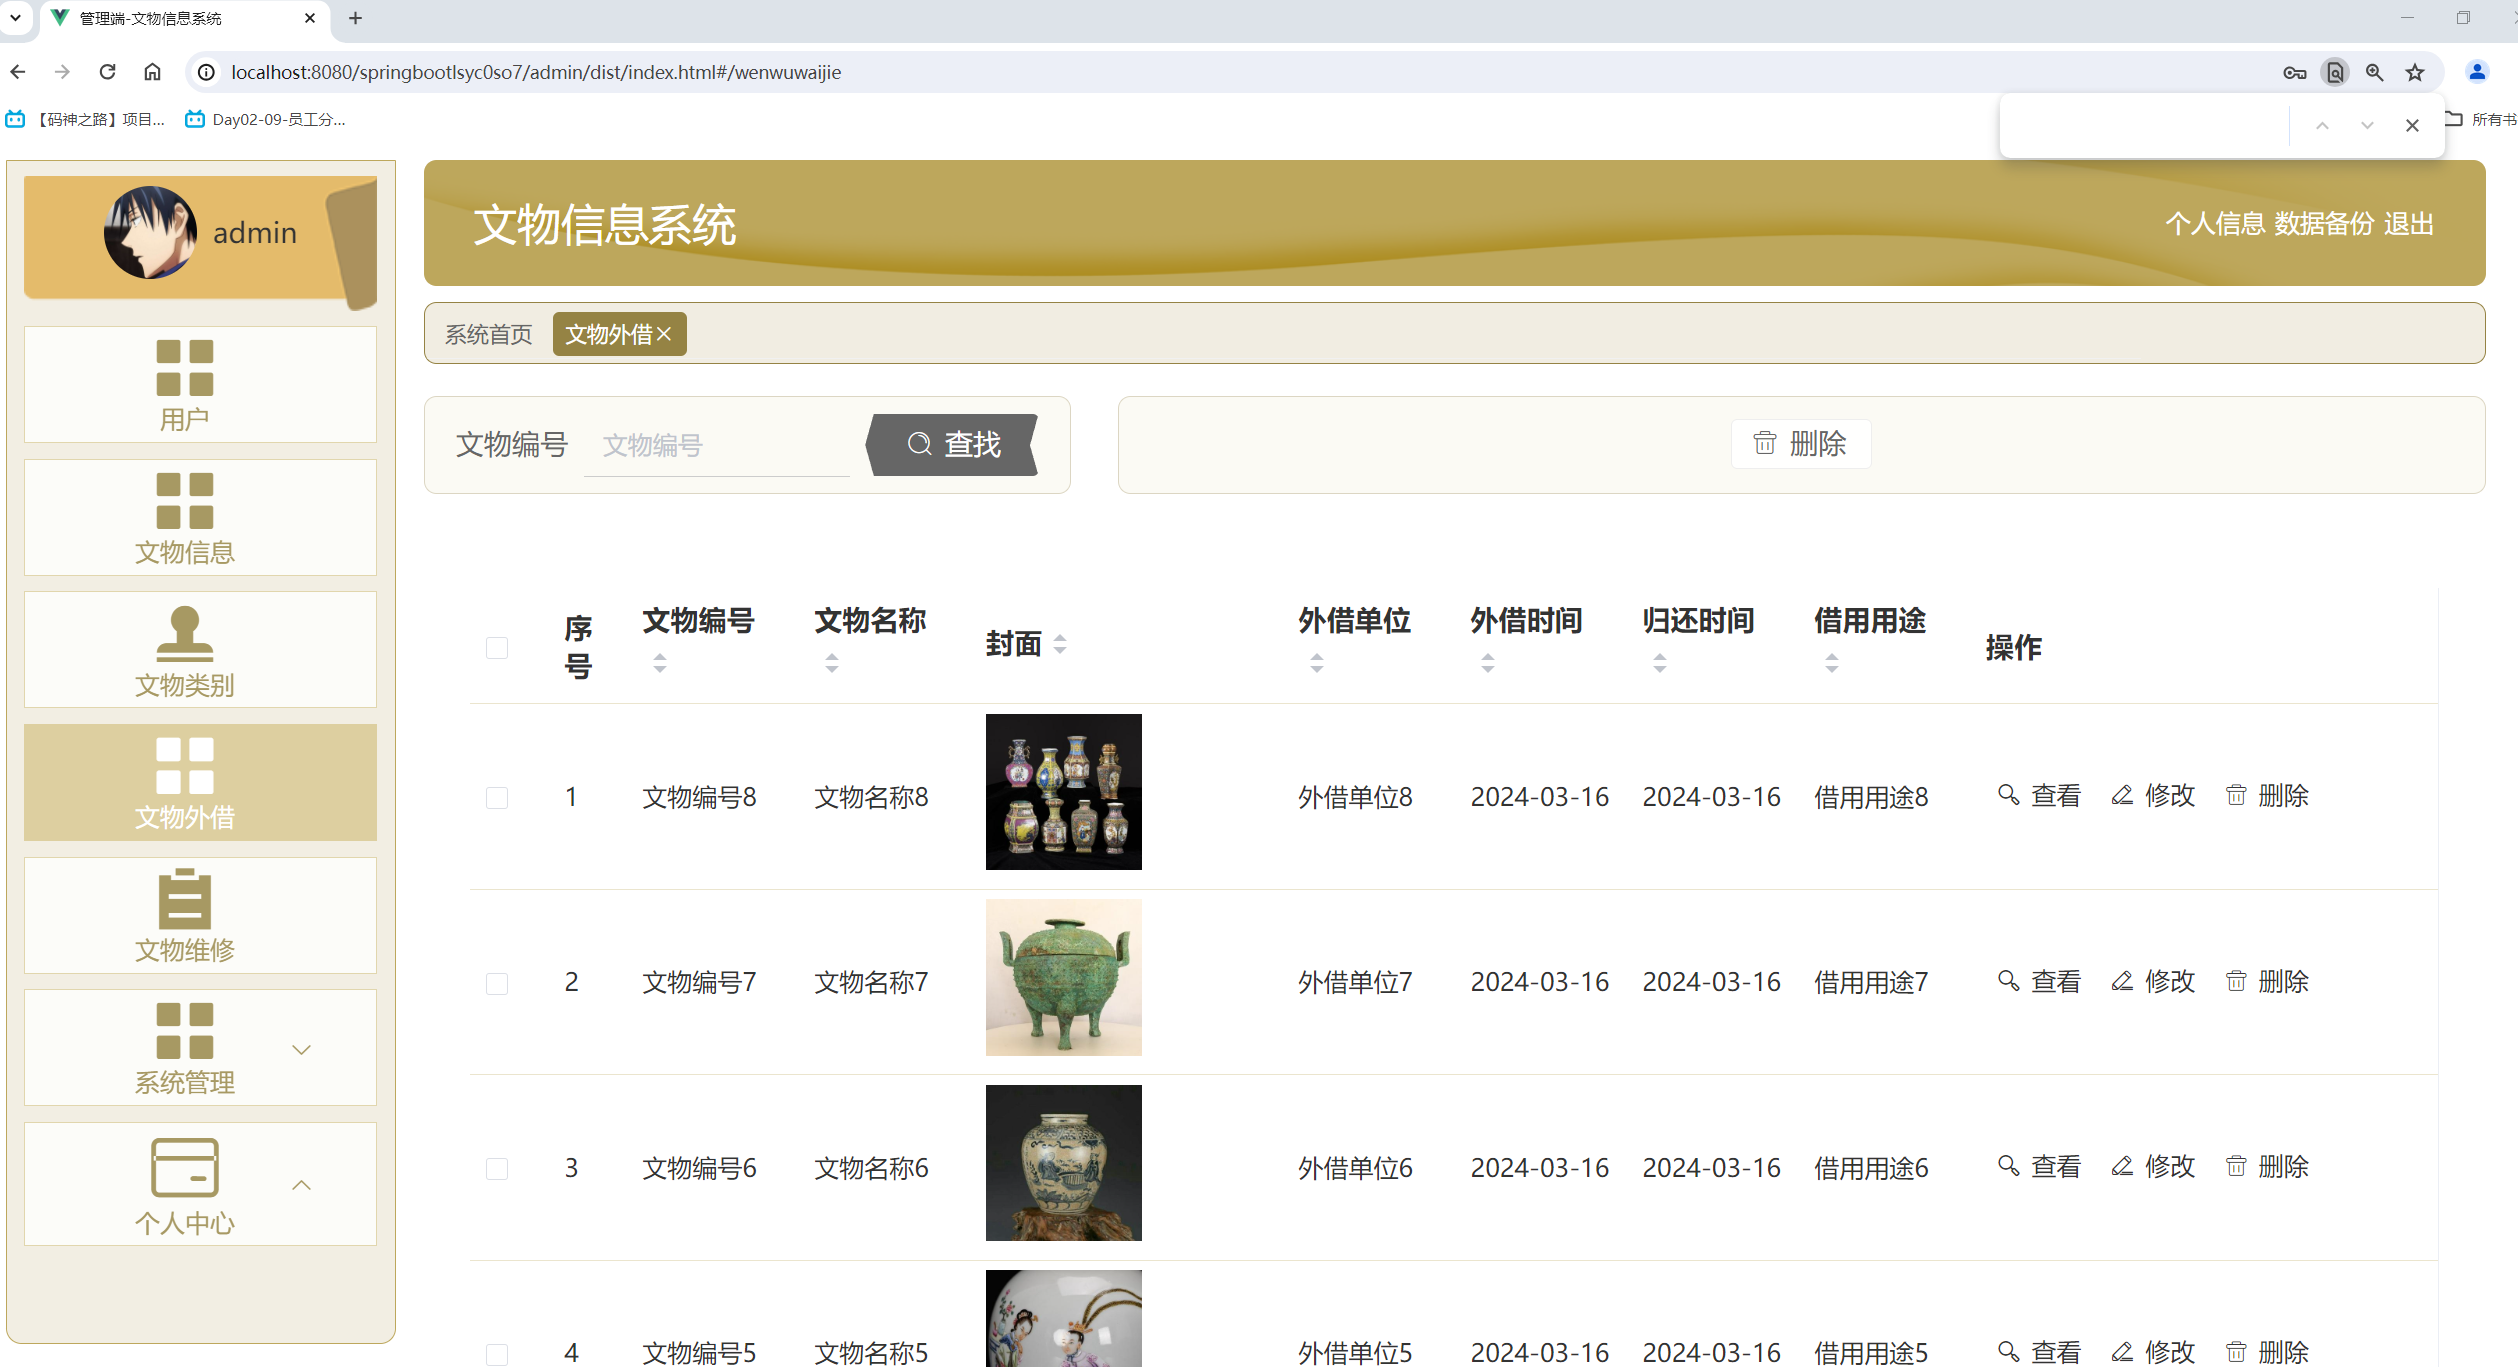2518x1367 pixels.
Task: Collapse the 个人中心 chevron
Action: [301, 1185]
